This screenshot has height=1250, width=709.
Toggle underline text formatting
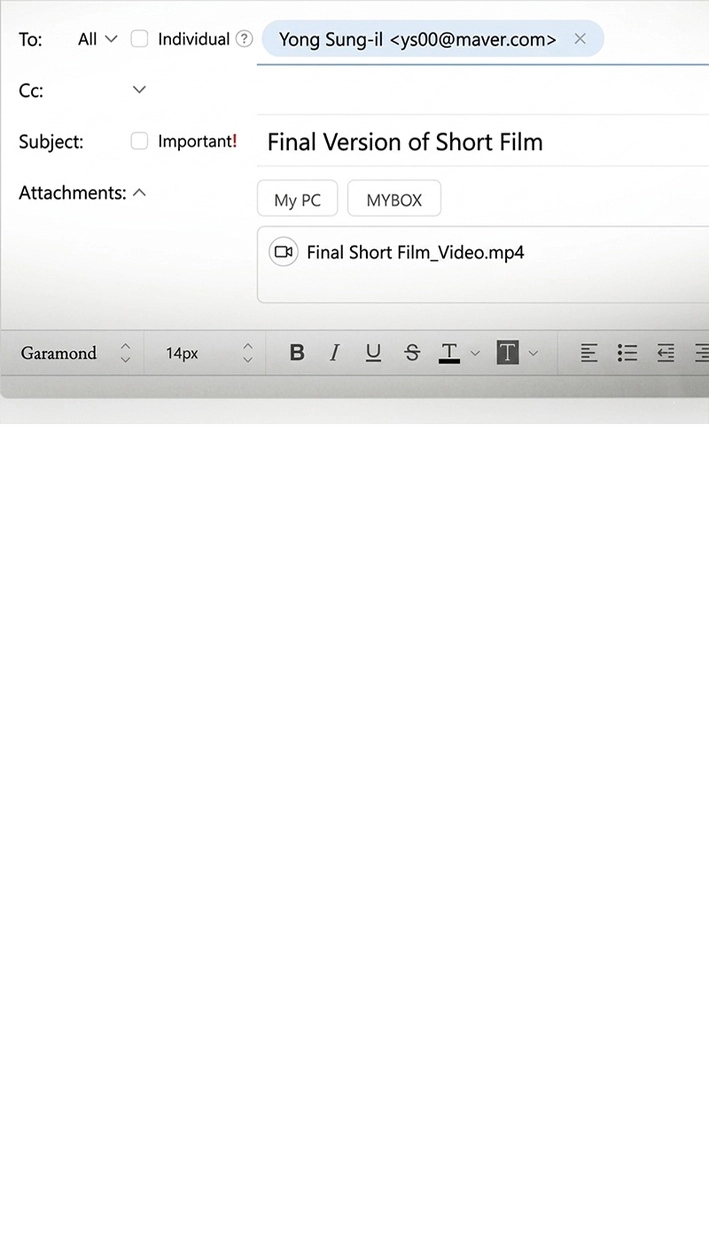click(373, 353)
